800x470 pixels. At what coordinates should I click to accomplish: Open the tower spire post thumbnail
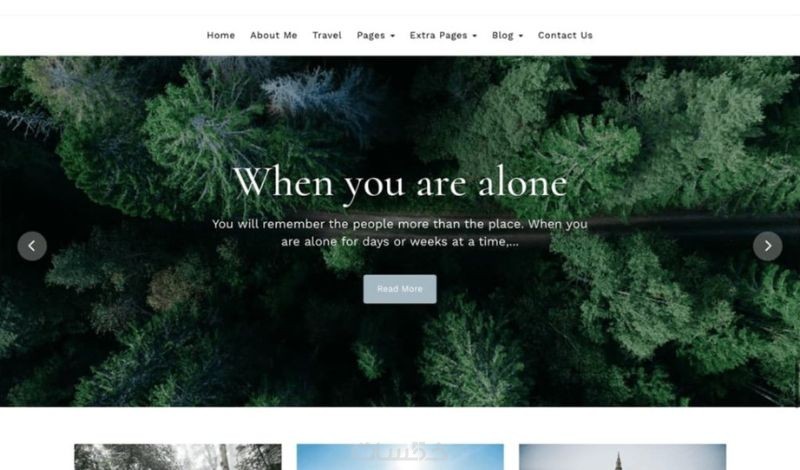[622, 457]
